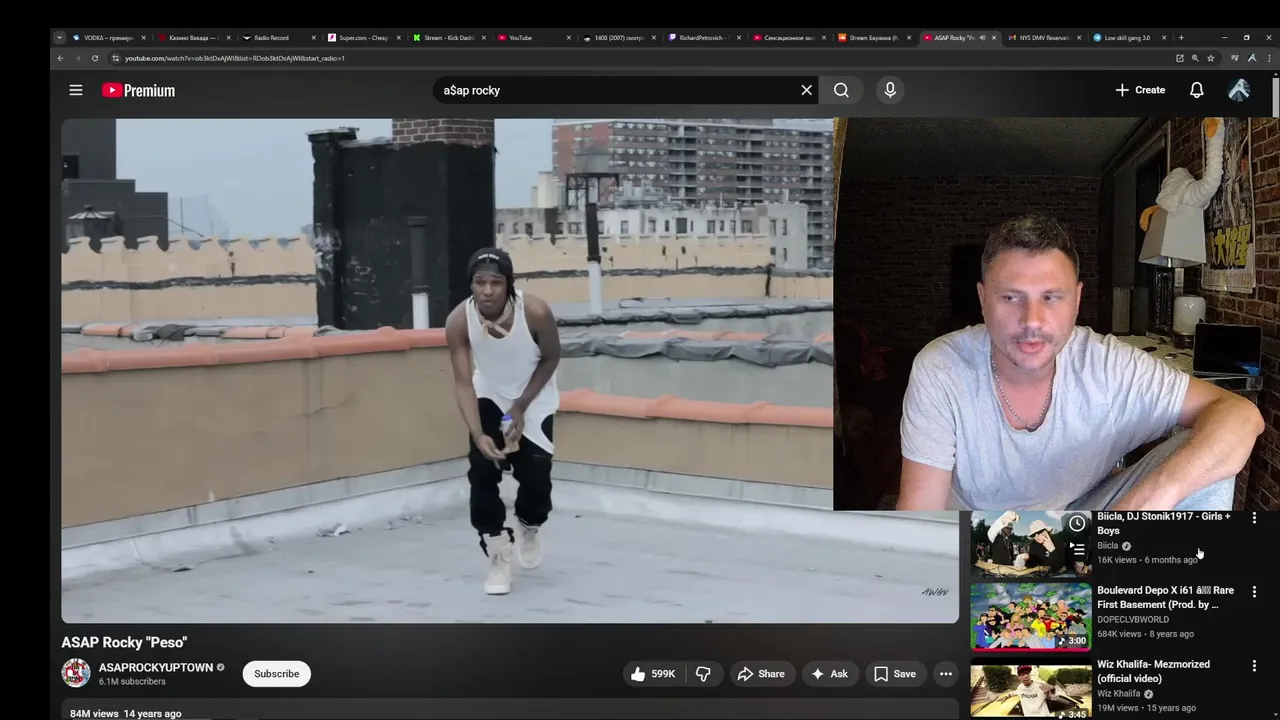Close the ASAP Rocky tab

click(994, 38)
